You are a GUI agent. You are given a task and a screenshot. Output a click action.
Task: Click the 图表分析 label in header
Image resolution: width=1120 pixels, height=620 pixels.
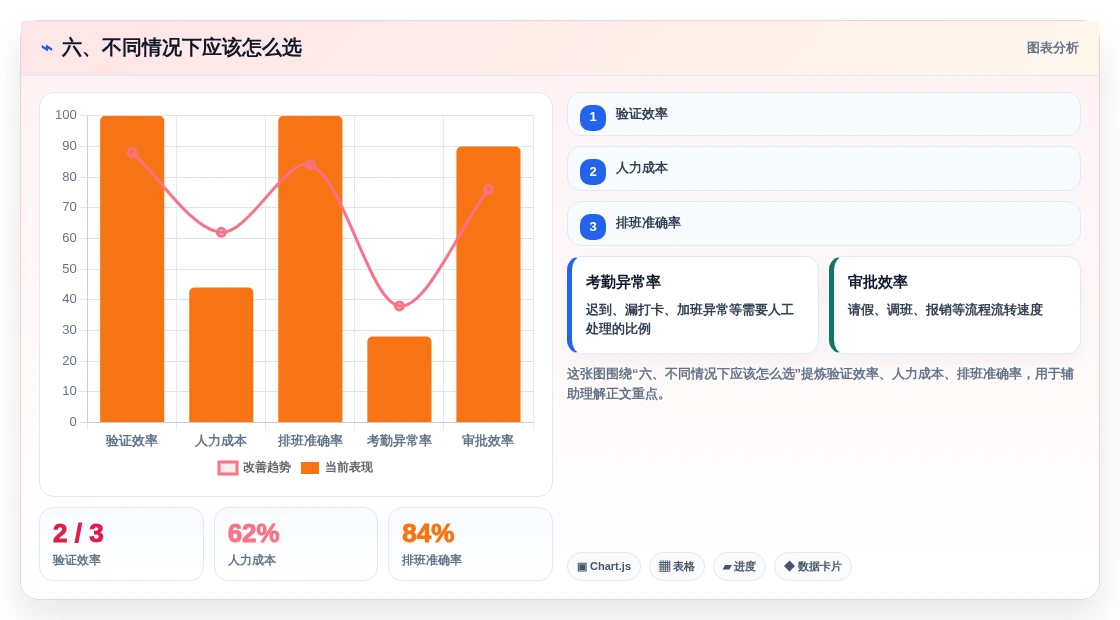click(1052, 48)
